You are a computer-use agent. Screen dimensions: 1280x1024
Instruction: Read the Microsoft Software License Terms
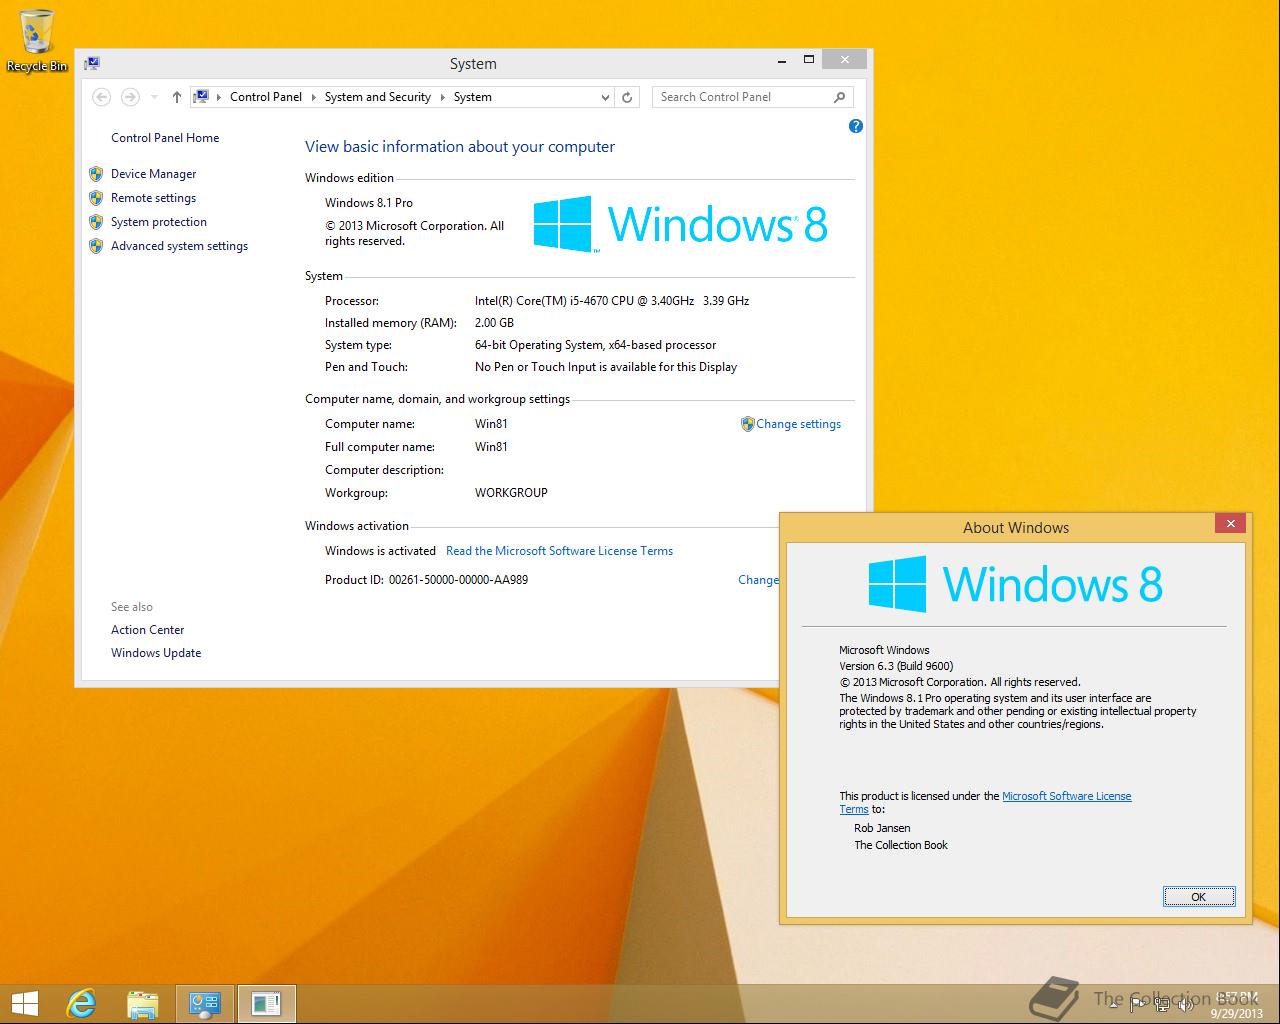(560, 551)
